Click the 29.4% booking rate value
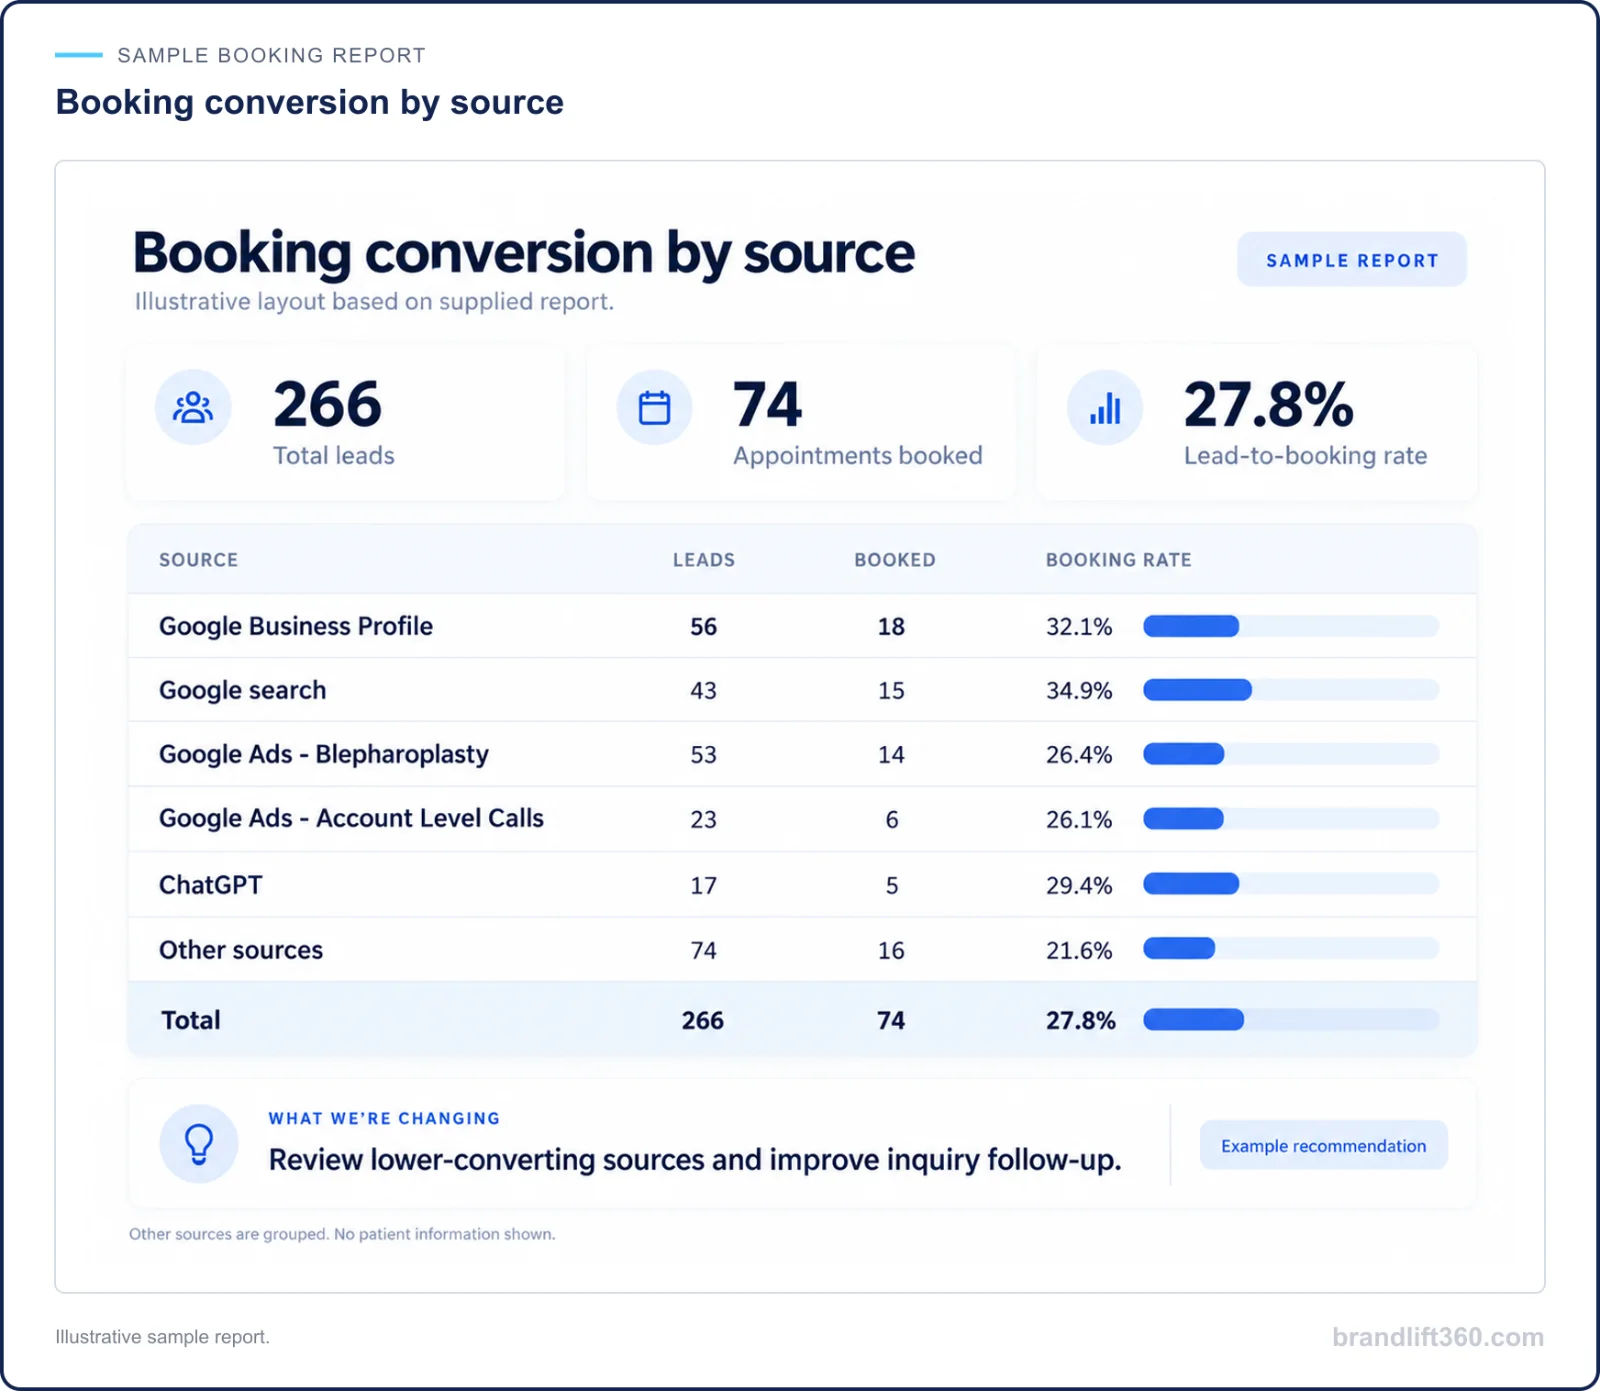This screenshot has width=1600, height=1391. point(1079,886)
